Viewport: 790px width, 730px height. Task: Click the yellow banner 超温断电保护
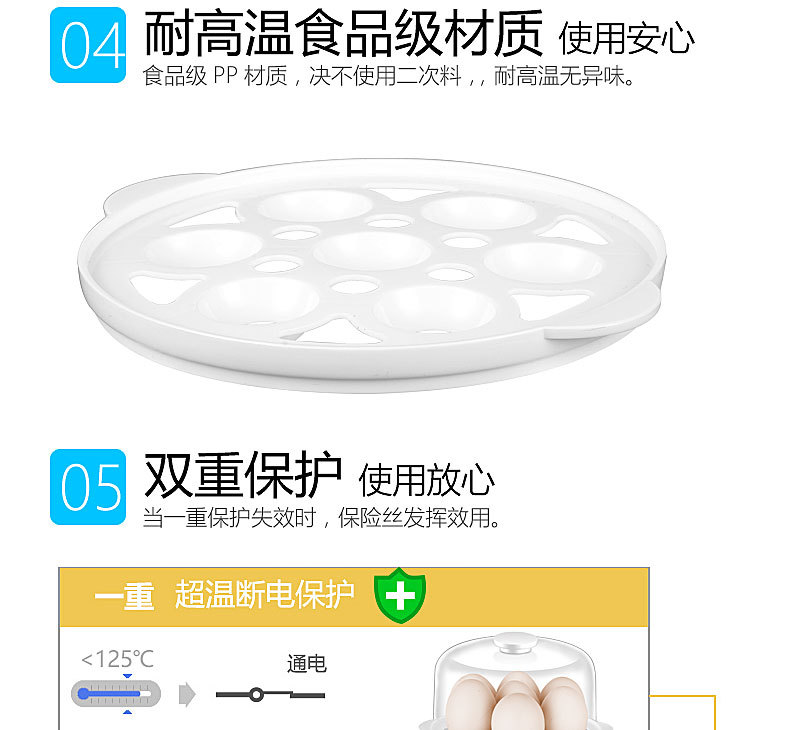[354, 597]
